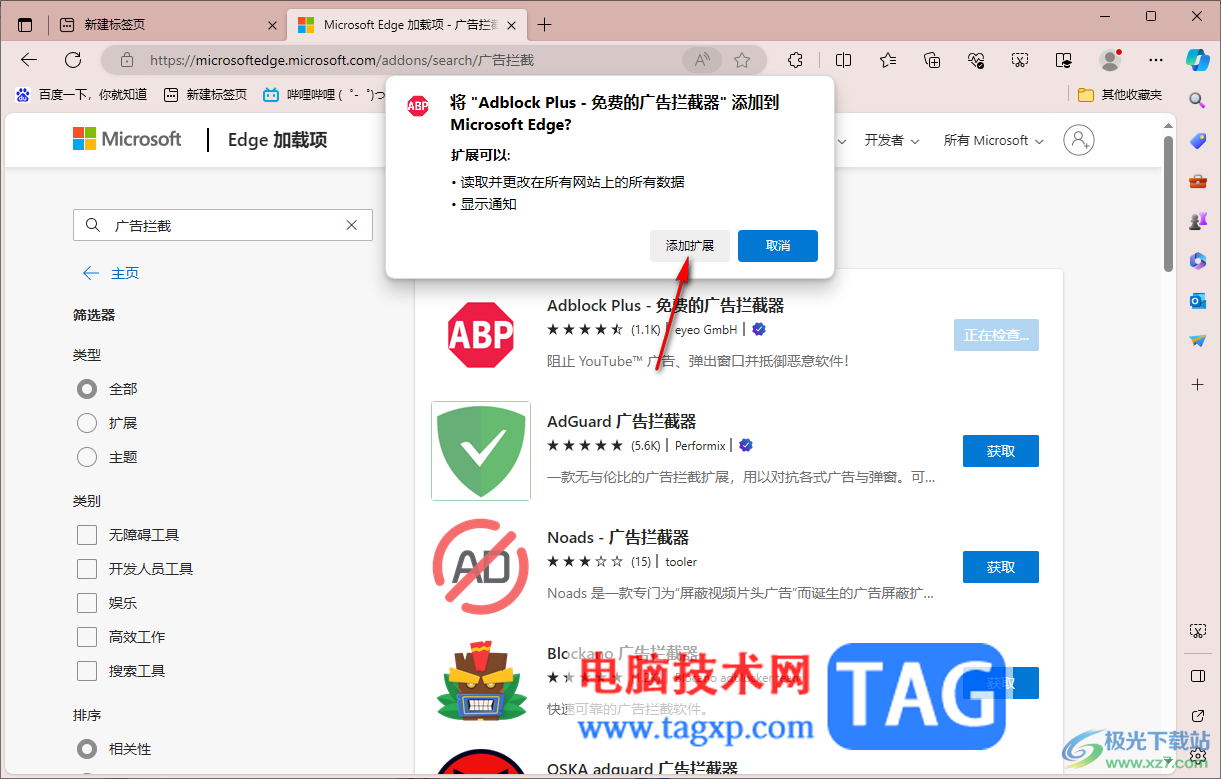Image resolution: width=1221 pixels, height=779 pixels.
Task: Click sidebar screenshot icon near bottom
Action: 1197,631
